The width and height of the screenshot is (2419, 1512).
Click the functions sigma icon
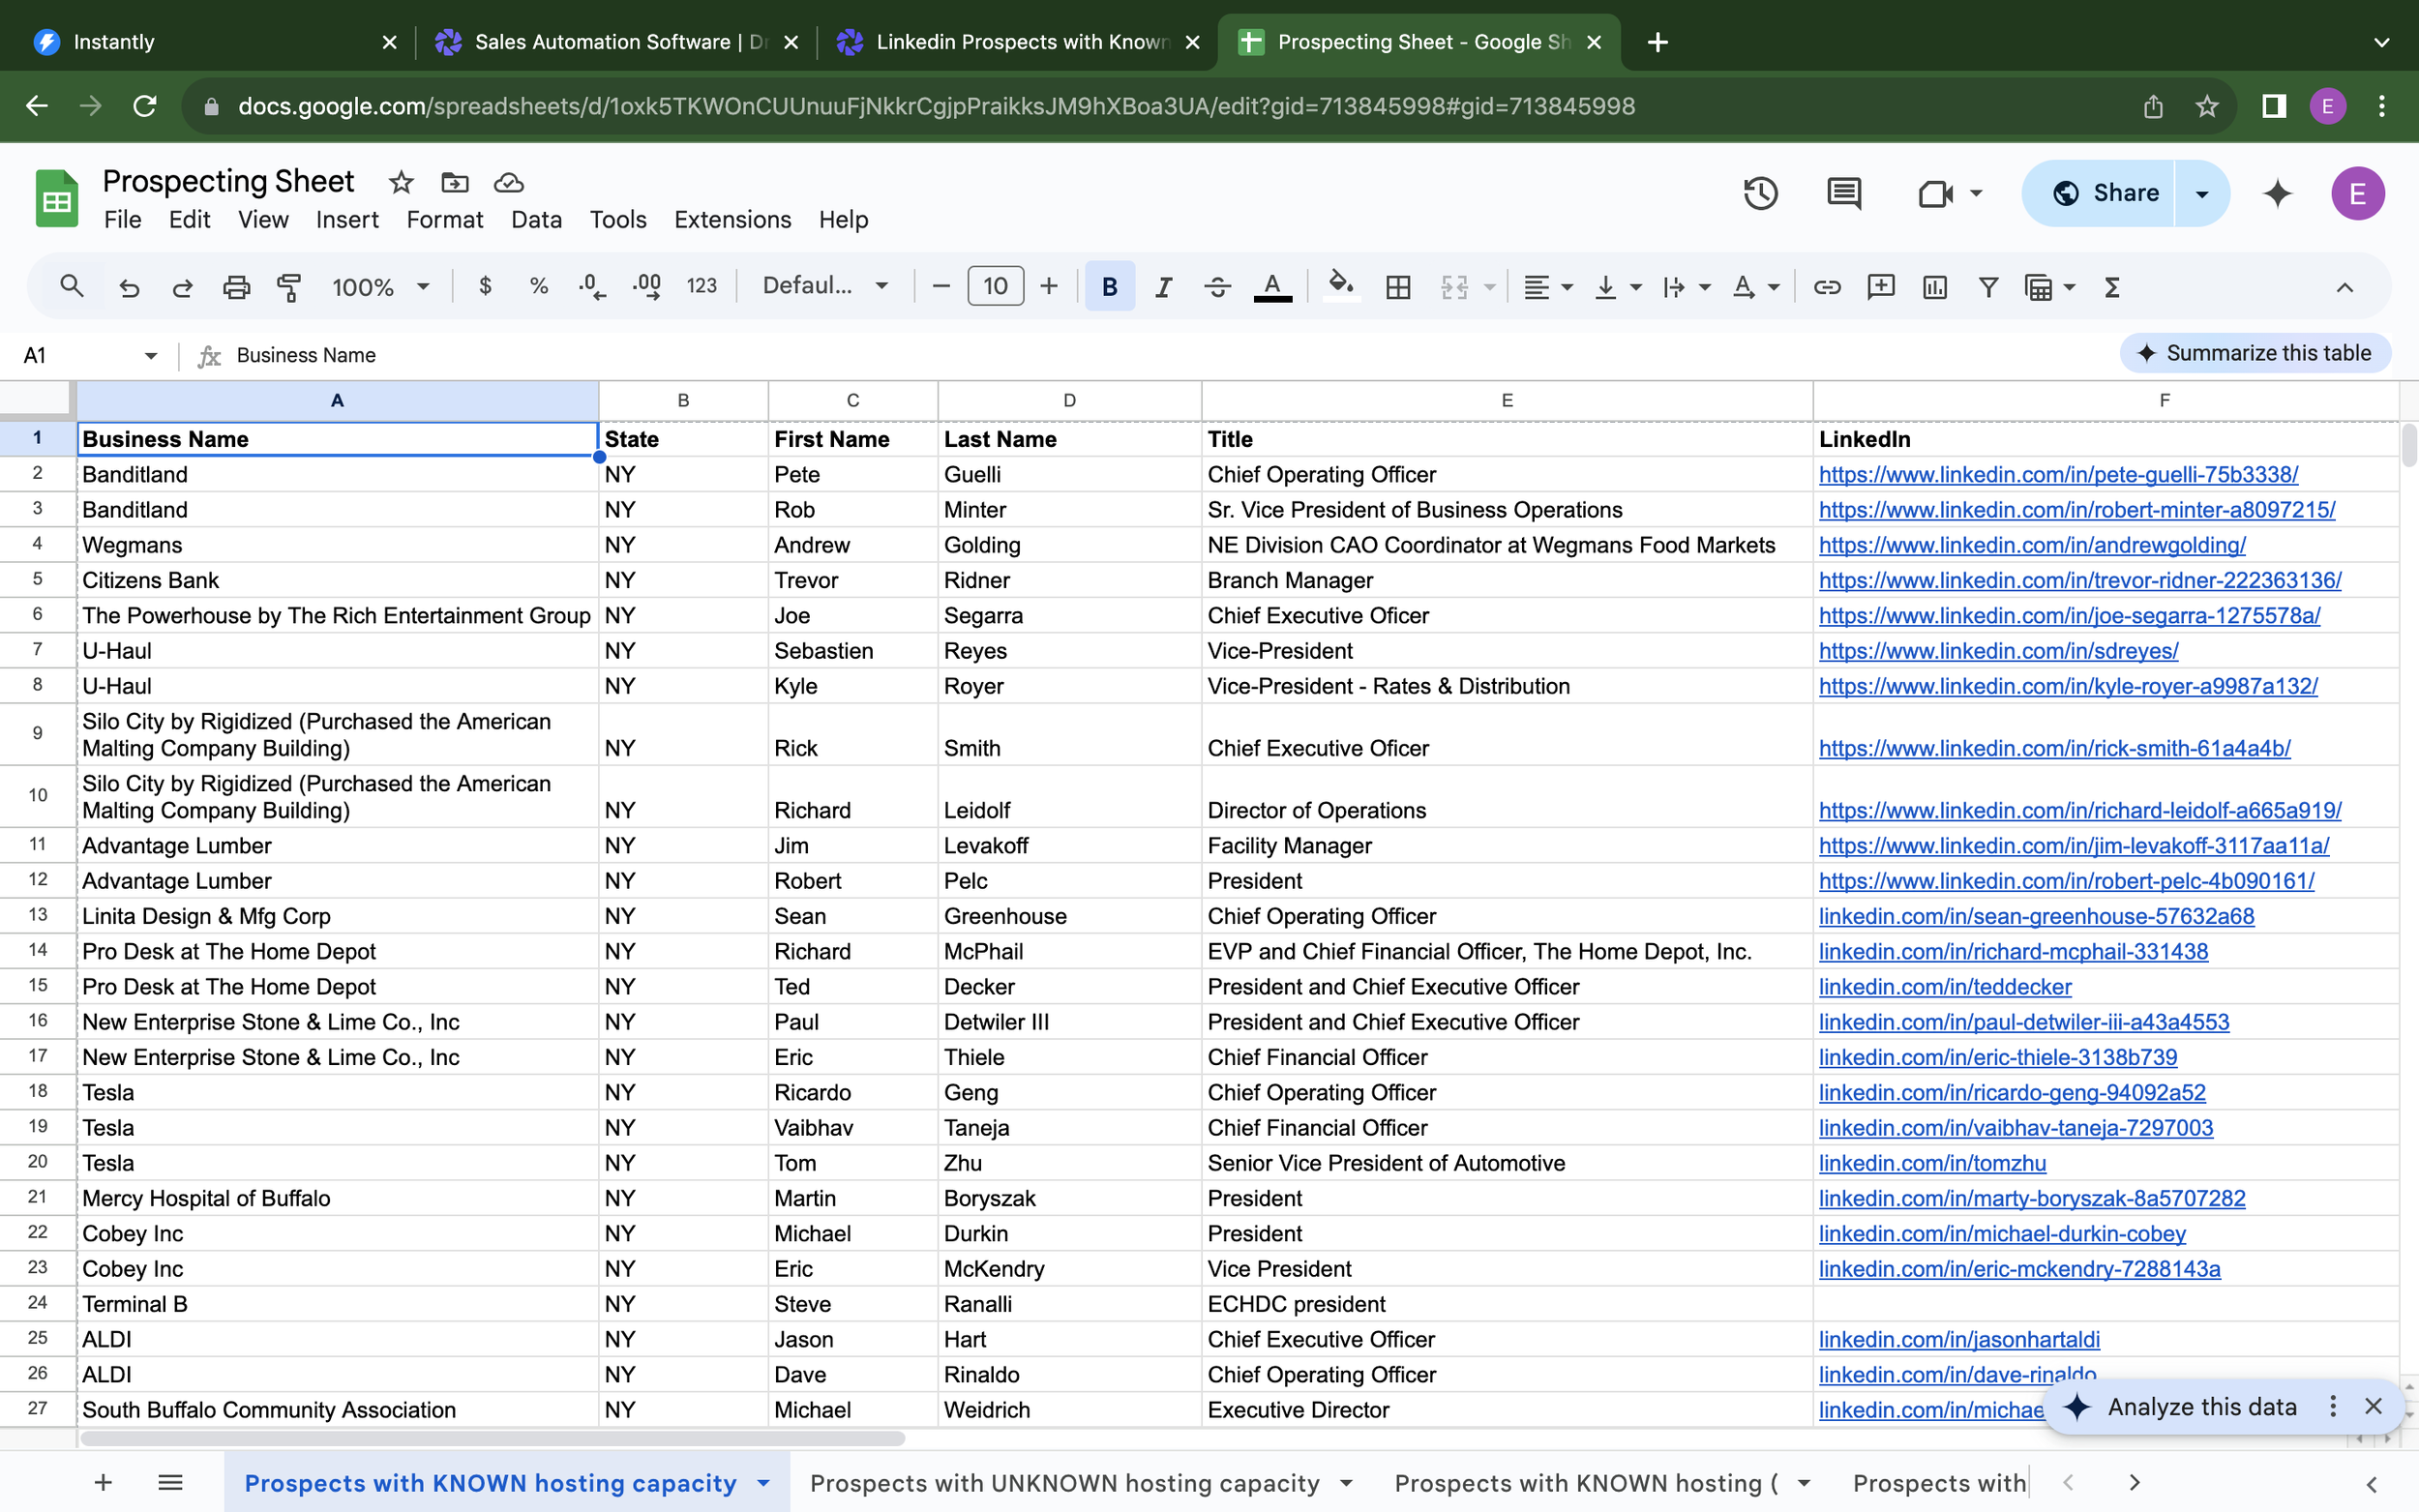(2112, 287)
